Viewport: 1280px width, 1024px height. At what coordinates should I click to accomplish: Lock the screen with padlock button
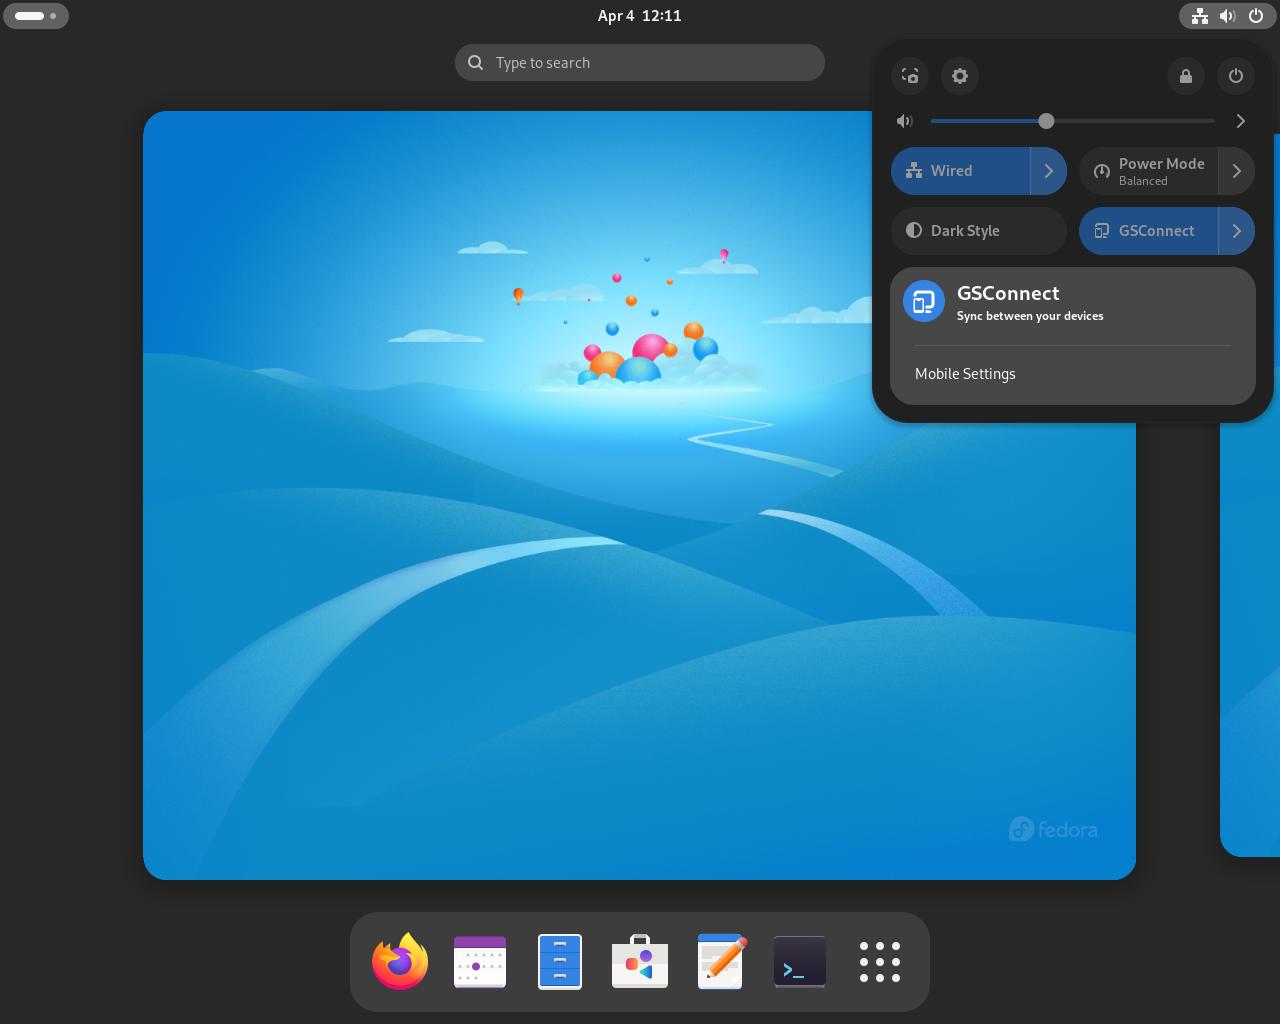point(1186,76)
